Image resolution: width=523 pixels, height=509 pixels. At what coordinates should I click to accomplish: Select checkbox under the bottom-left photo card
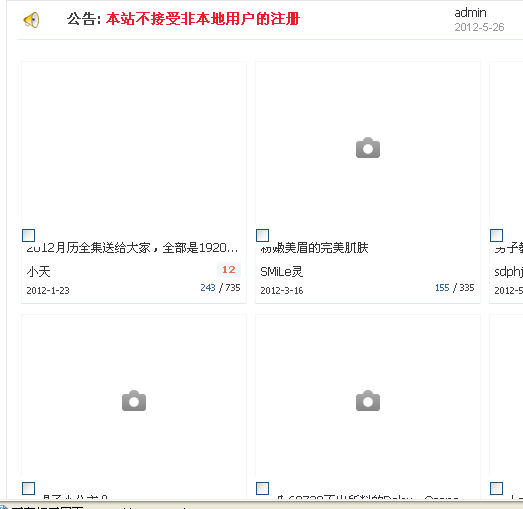click(x=28, y=488)
